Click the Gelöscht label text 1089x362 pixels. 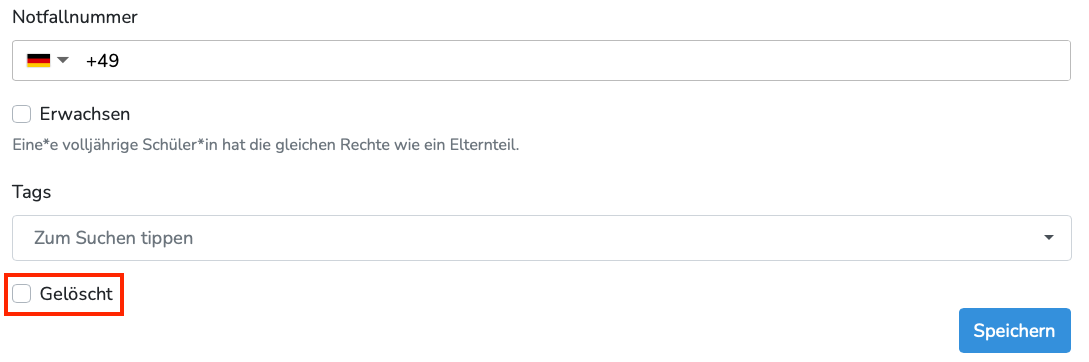pyautogui.click(x=76, y=295)
